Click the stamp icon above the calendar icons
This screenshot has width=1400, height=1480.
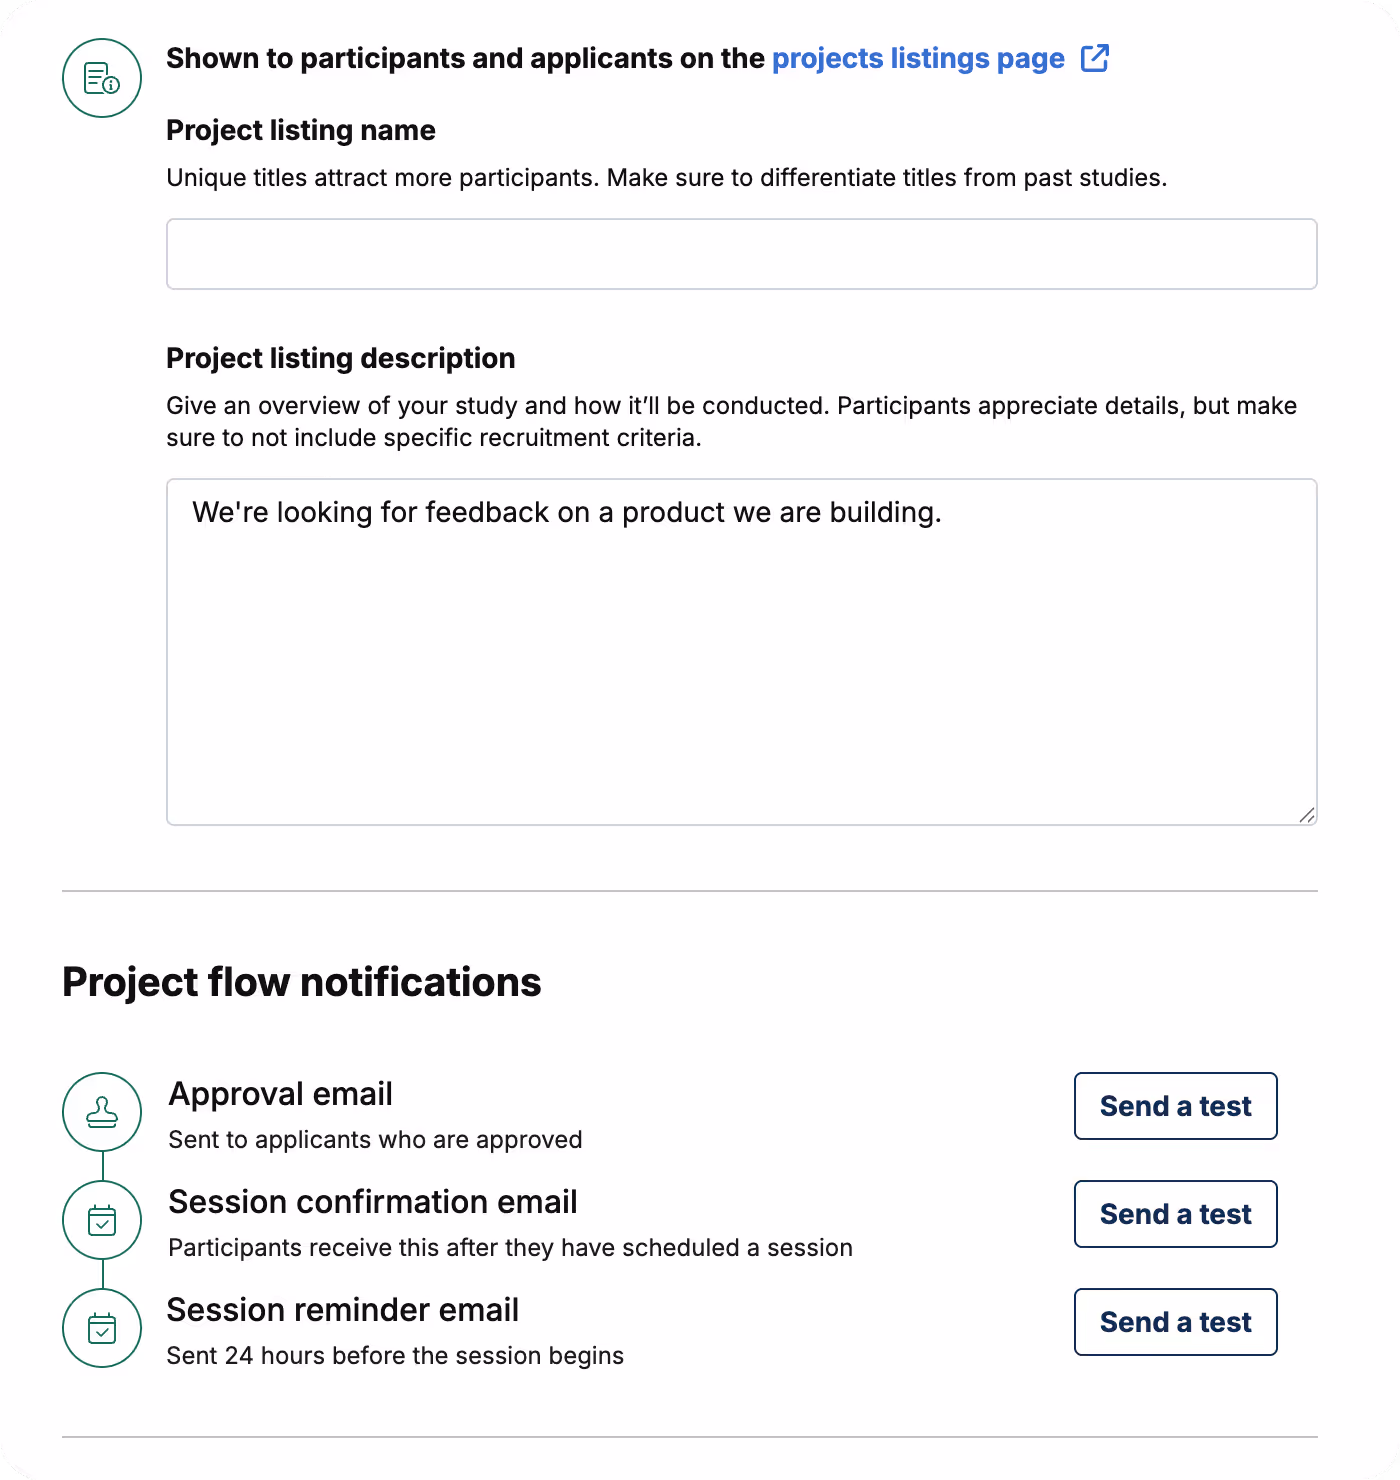pyautogui.click(x=101, y=1112)
